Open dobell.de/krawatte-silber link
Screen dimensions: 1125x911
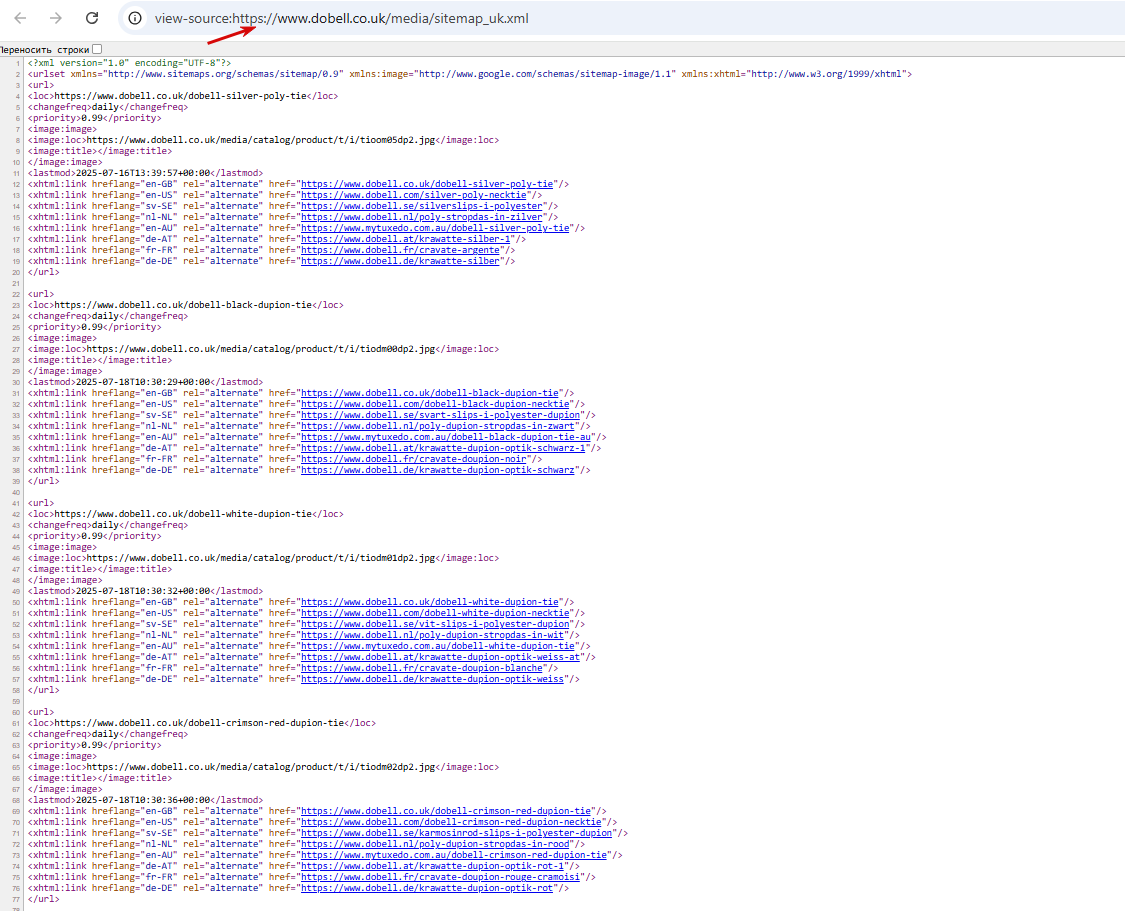(x=400, y=260)
